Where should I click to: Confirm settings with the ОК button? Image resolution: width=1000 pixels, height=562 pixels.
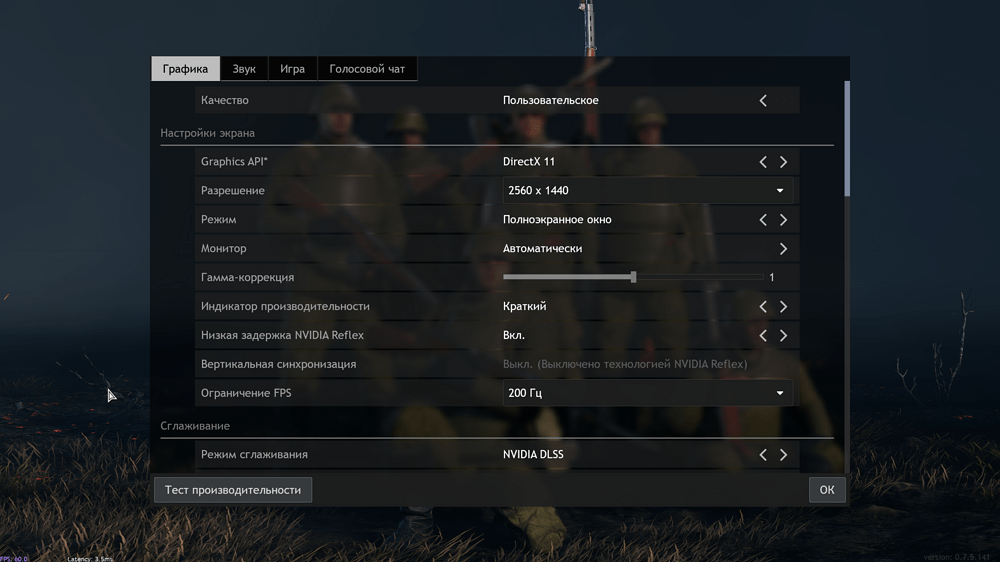coord(827,490)
